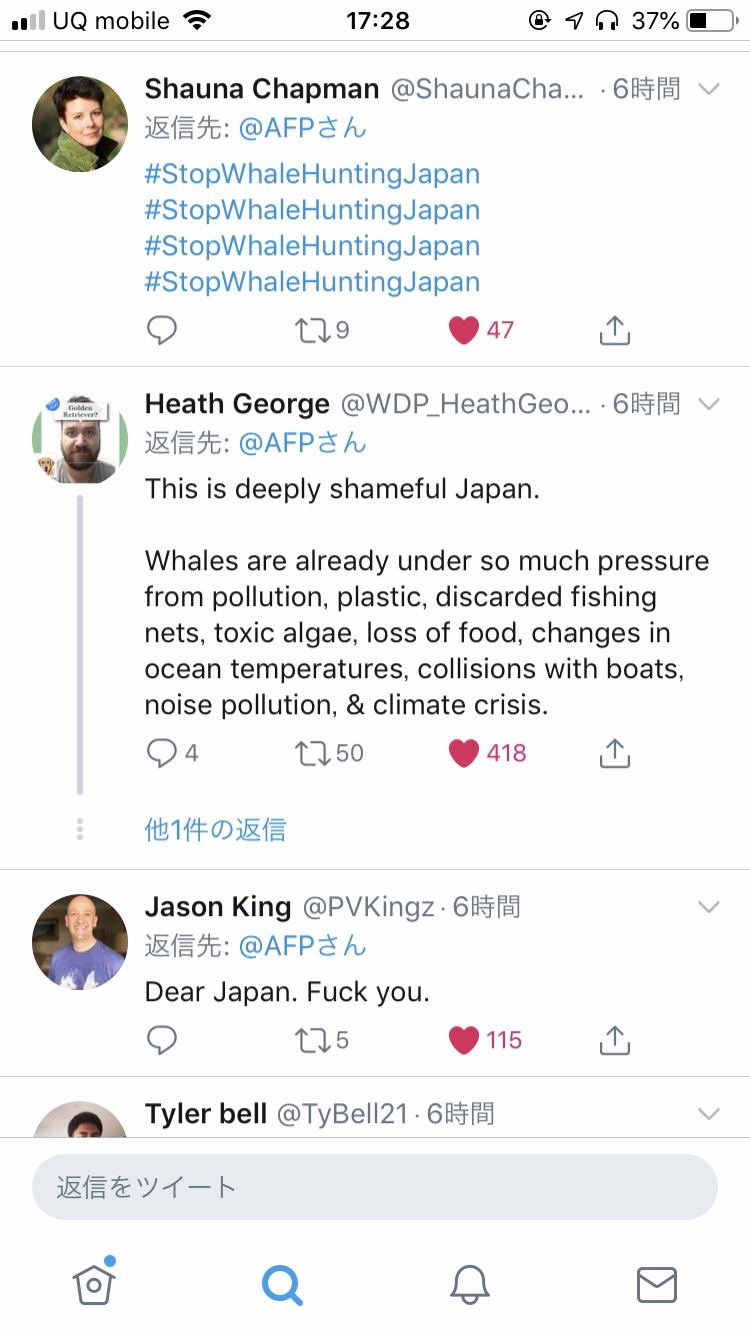Open the first #StopWhaleHuntingJapan hashtag
Screen dimensions: 750x1334
point(312,174)
